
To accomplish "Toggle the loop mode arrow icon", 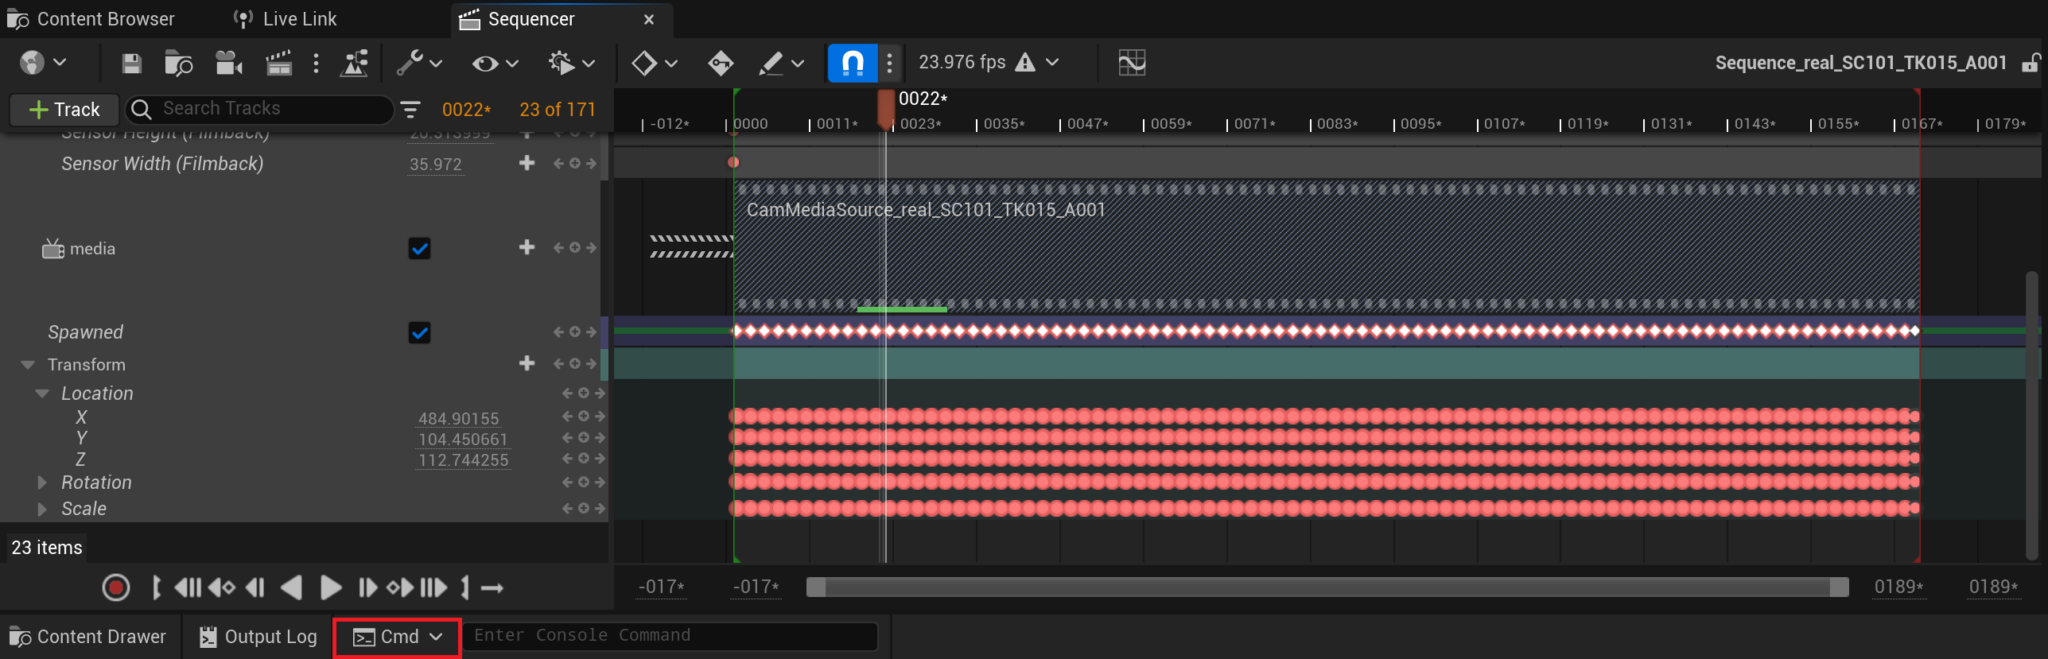I will coord(492,588).
